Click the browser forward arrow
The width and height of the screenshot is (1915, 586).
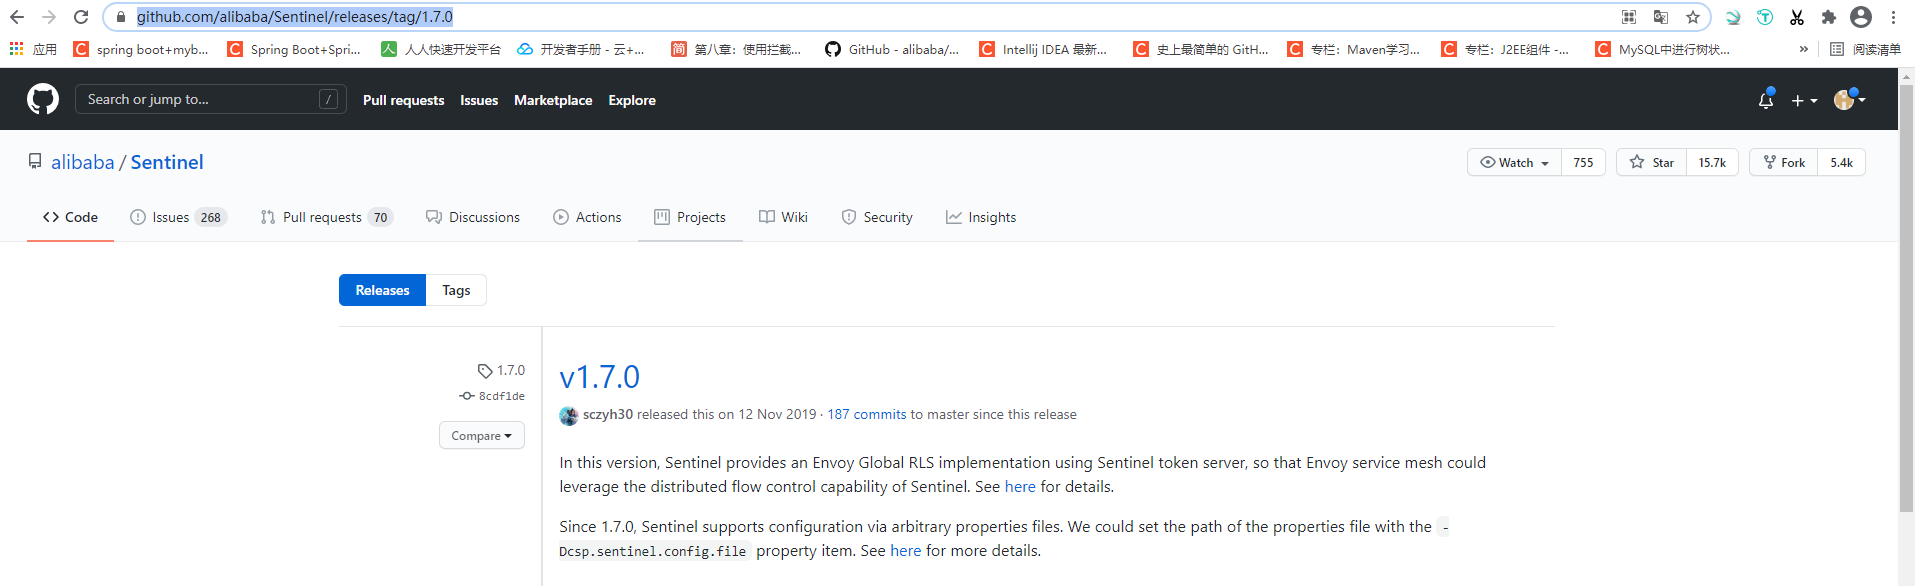[49, 17]
